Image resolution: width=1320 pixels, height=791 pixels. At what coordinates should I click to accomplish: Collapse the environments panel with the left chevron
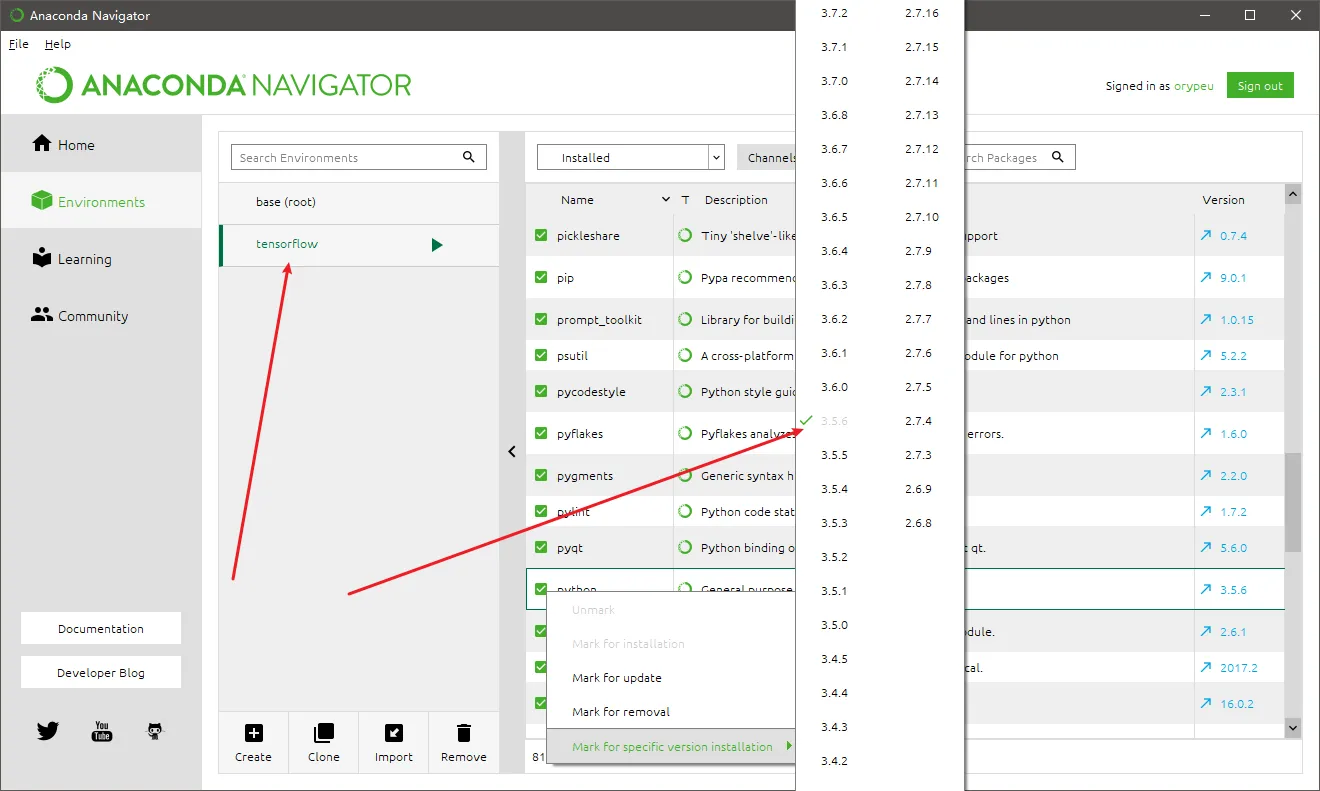512,452
